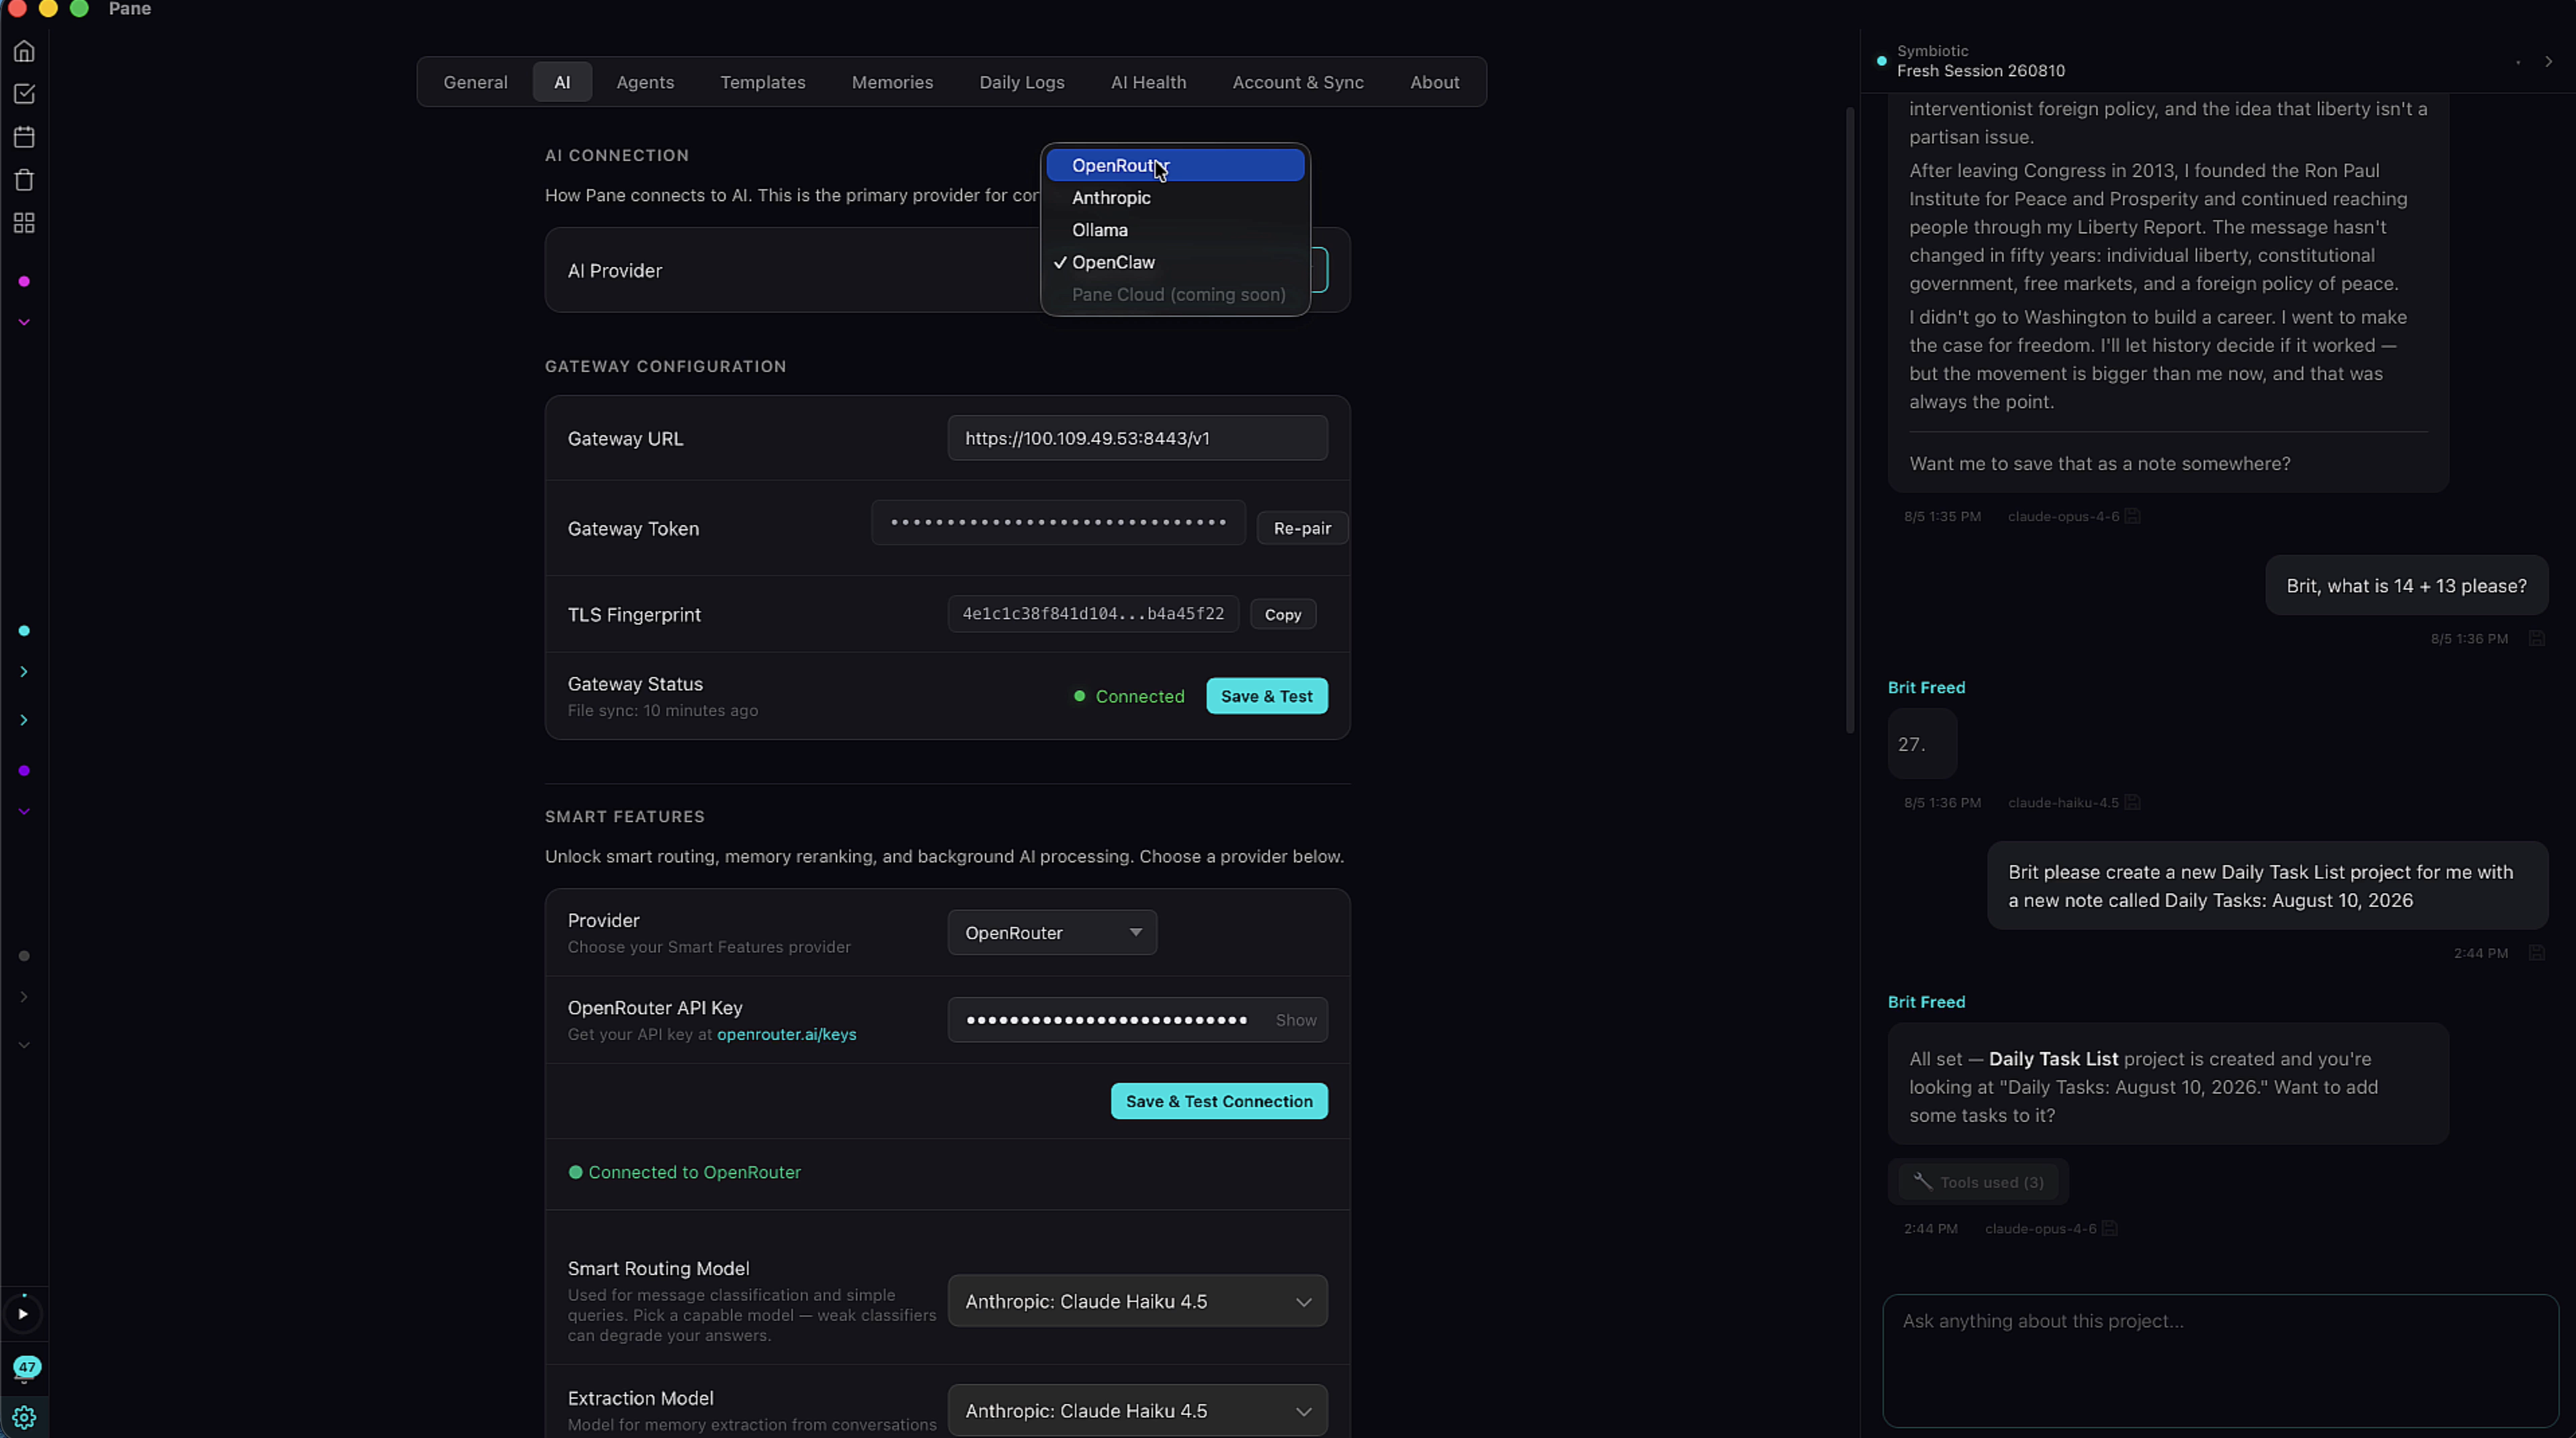Image resolution: width=2576 pixels, height=1438 pixels.
Task: Focus the Ask anything about this project box
Action: 2220,1361
